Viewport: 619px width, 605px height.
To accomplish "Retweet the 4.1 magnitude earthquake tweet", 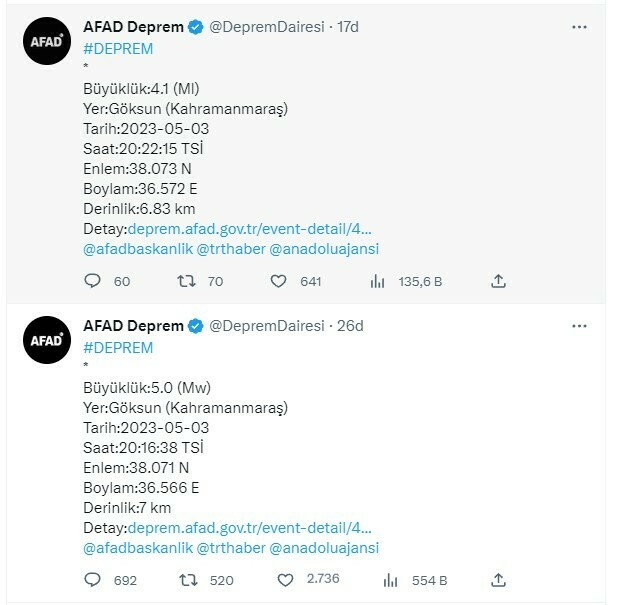I will click(186, 282).
